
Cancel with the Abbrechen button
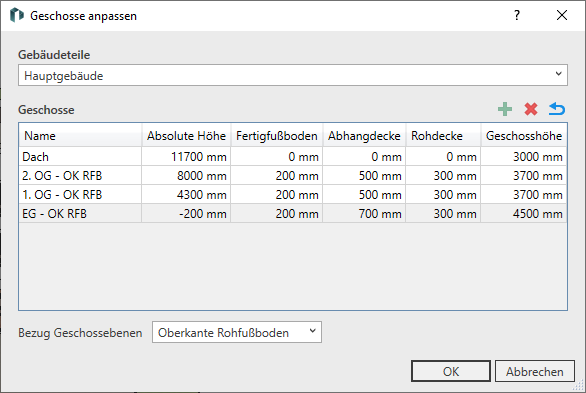coord(535,371)
